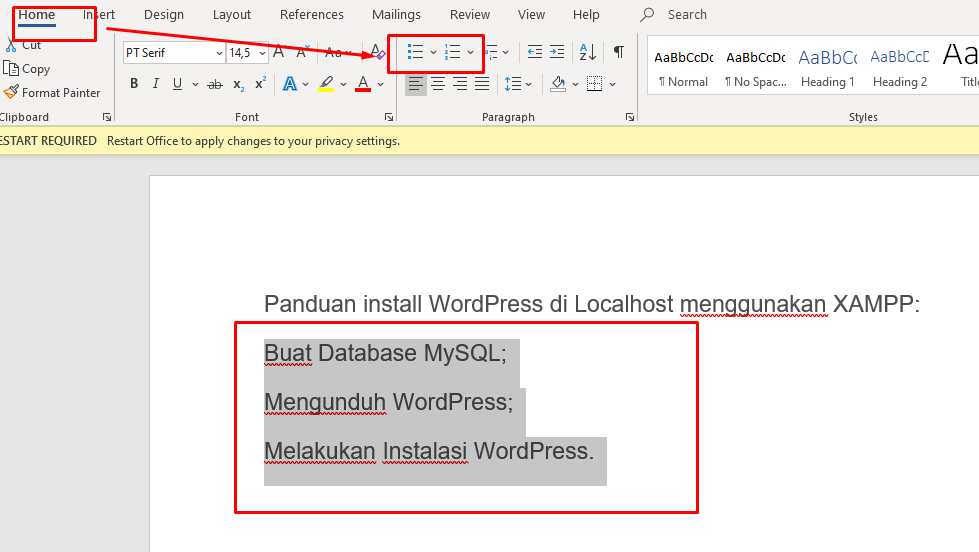Apply the No Spacing style
This screenshot has width=979, height=552.
pyautogui.click(x=755, y=68)
